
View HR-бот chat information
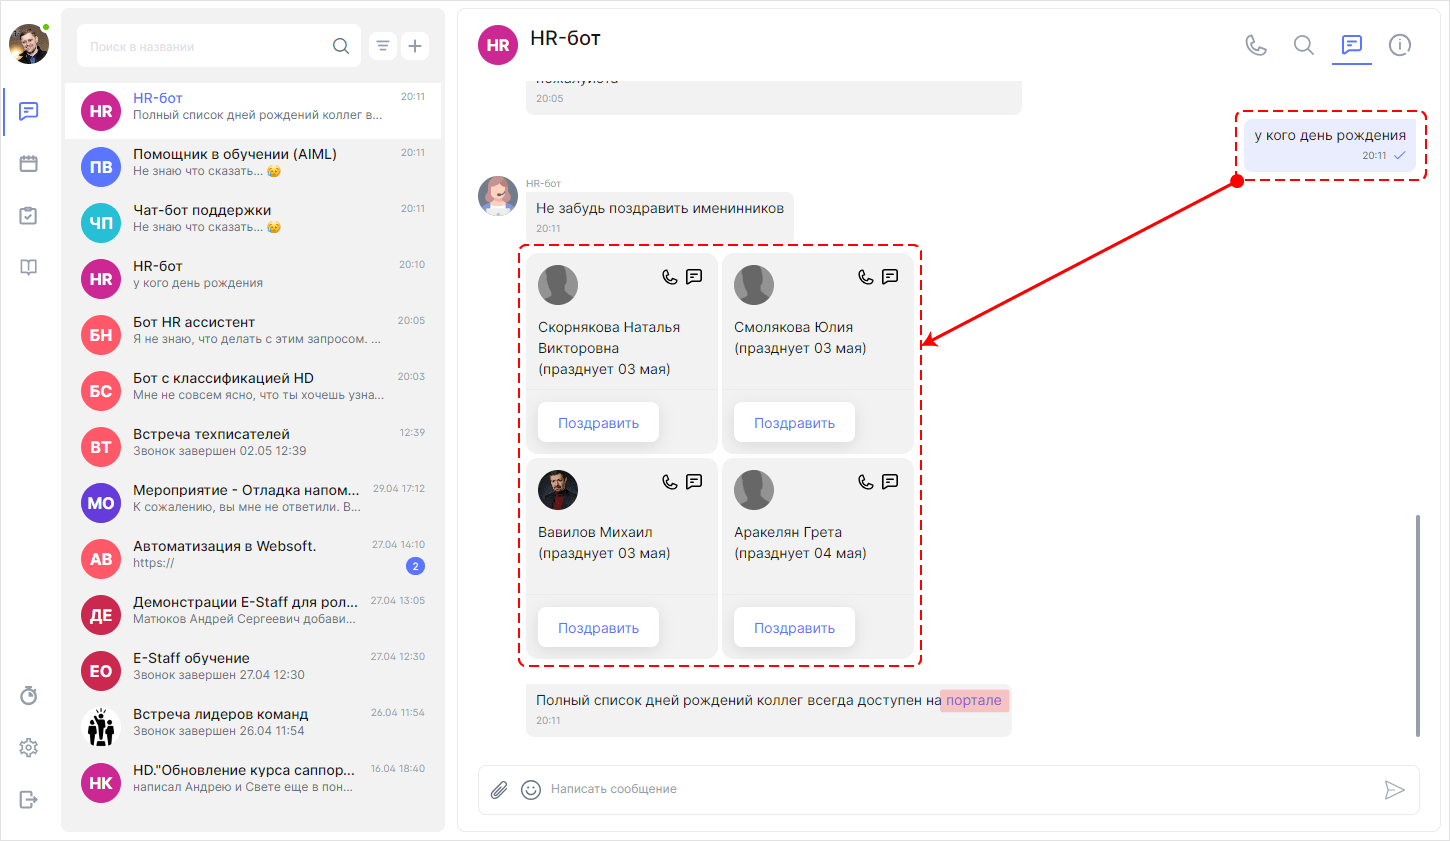1400,45
